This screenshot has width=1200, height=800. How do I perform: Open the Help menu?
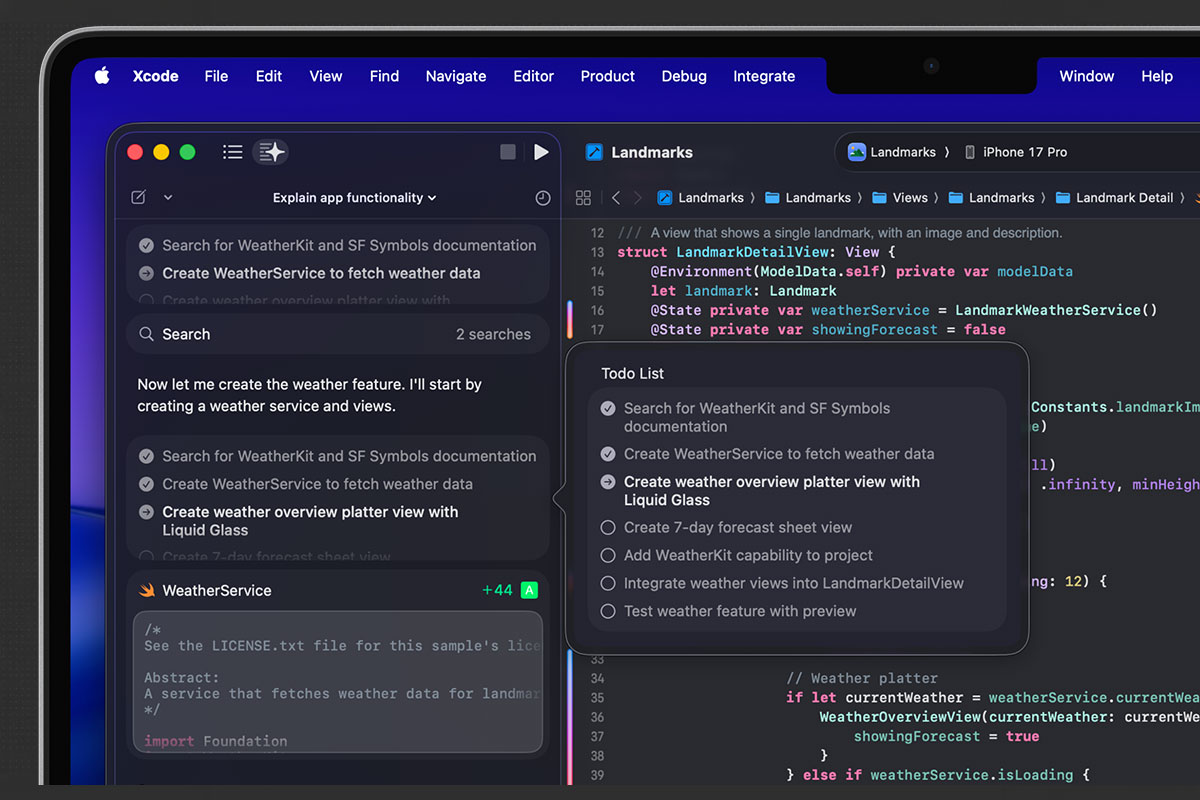pos(1157,76)
